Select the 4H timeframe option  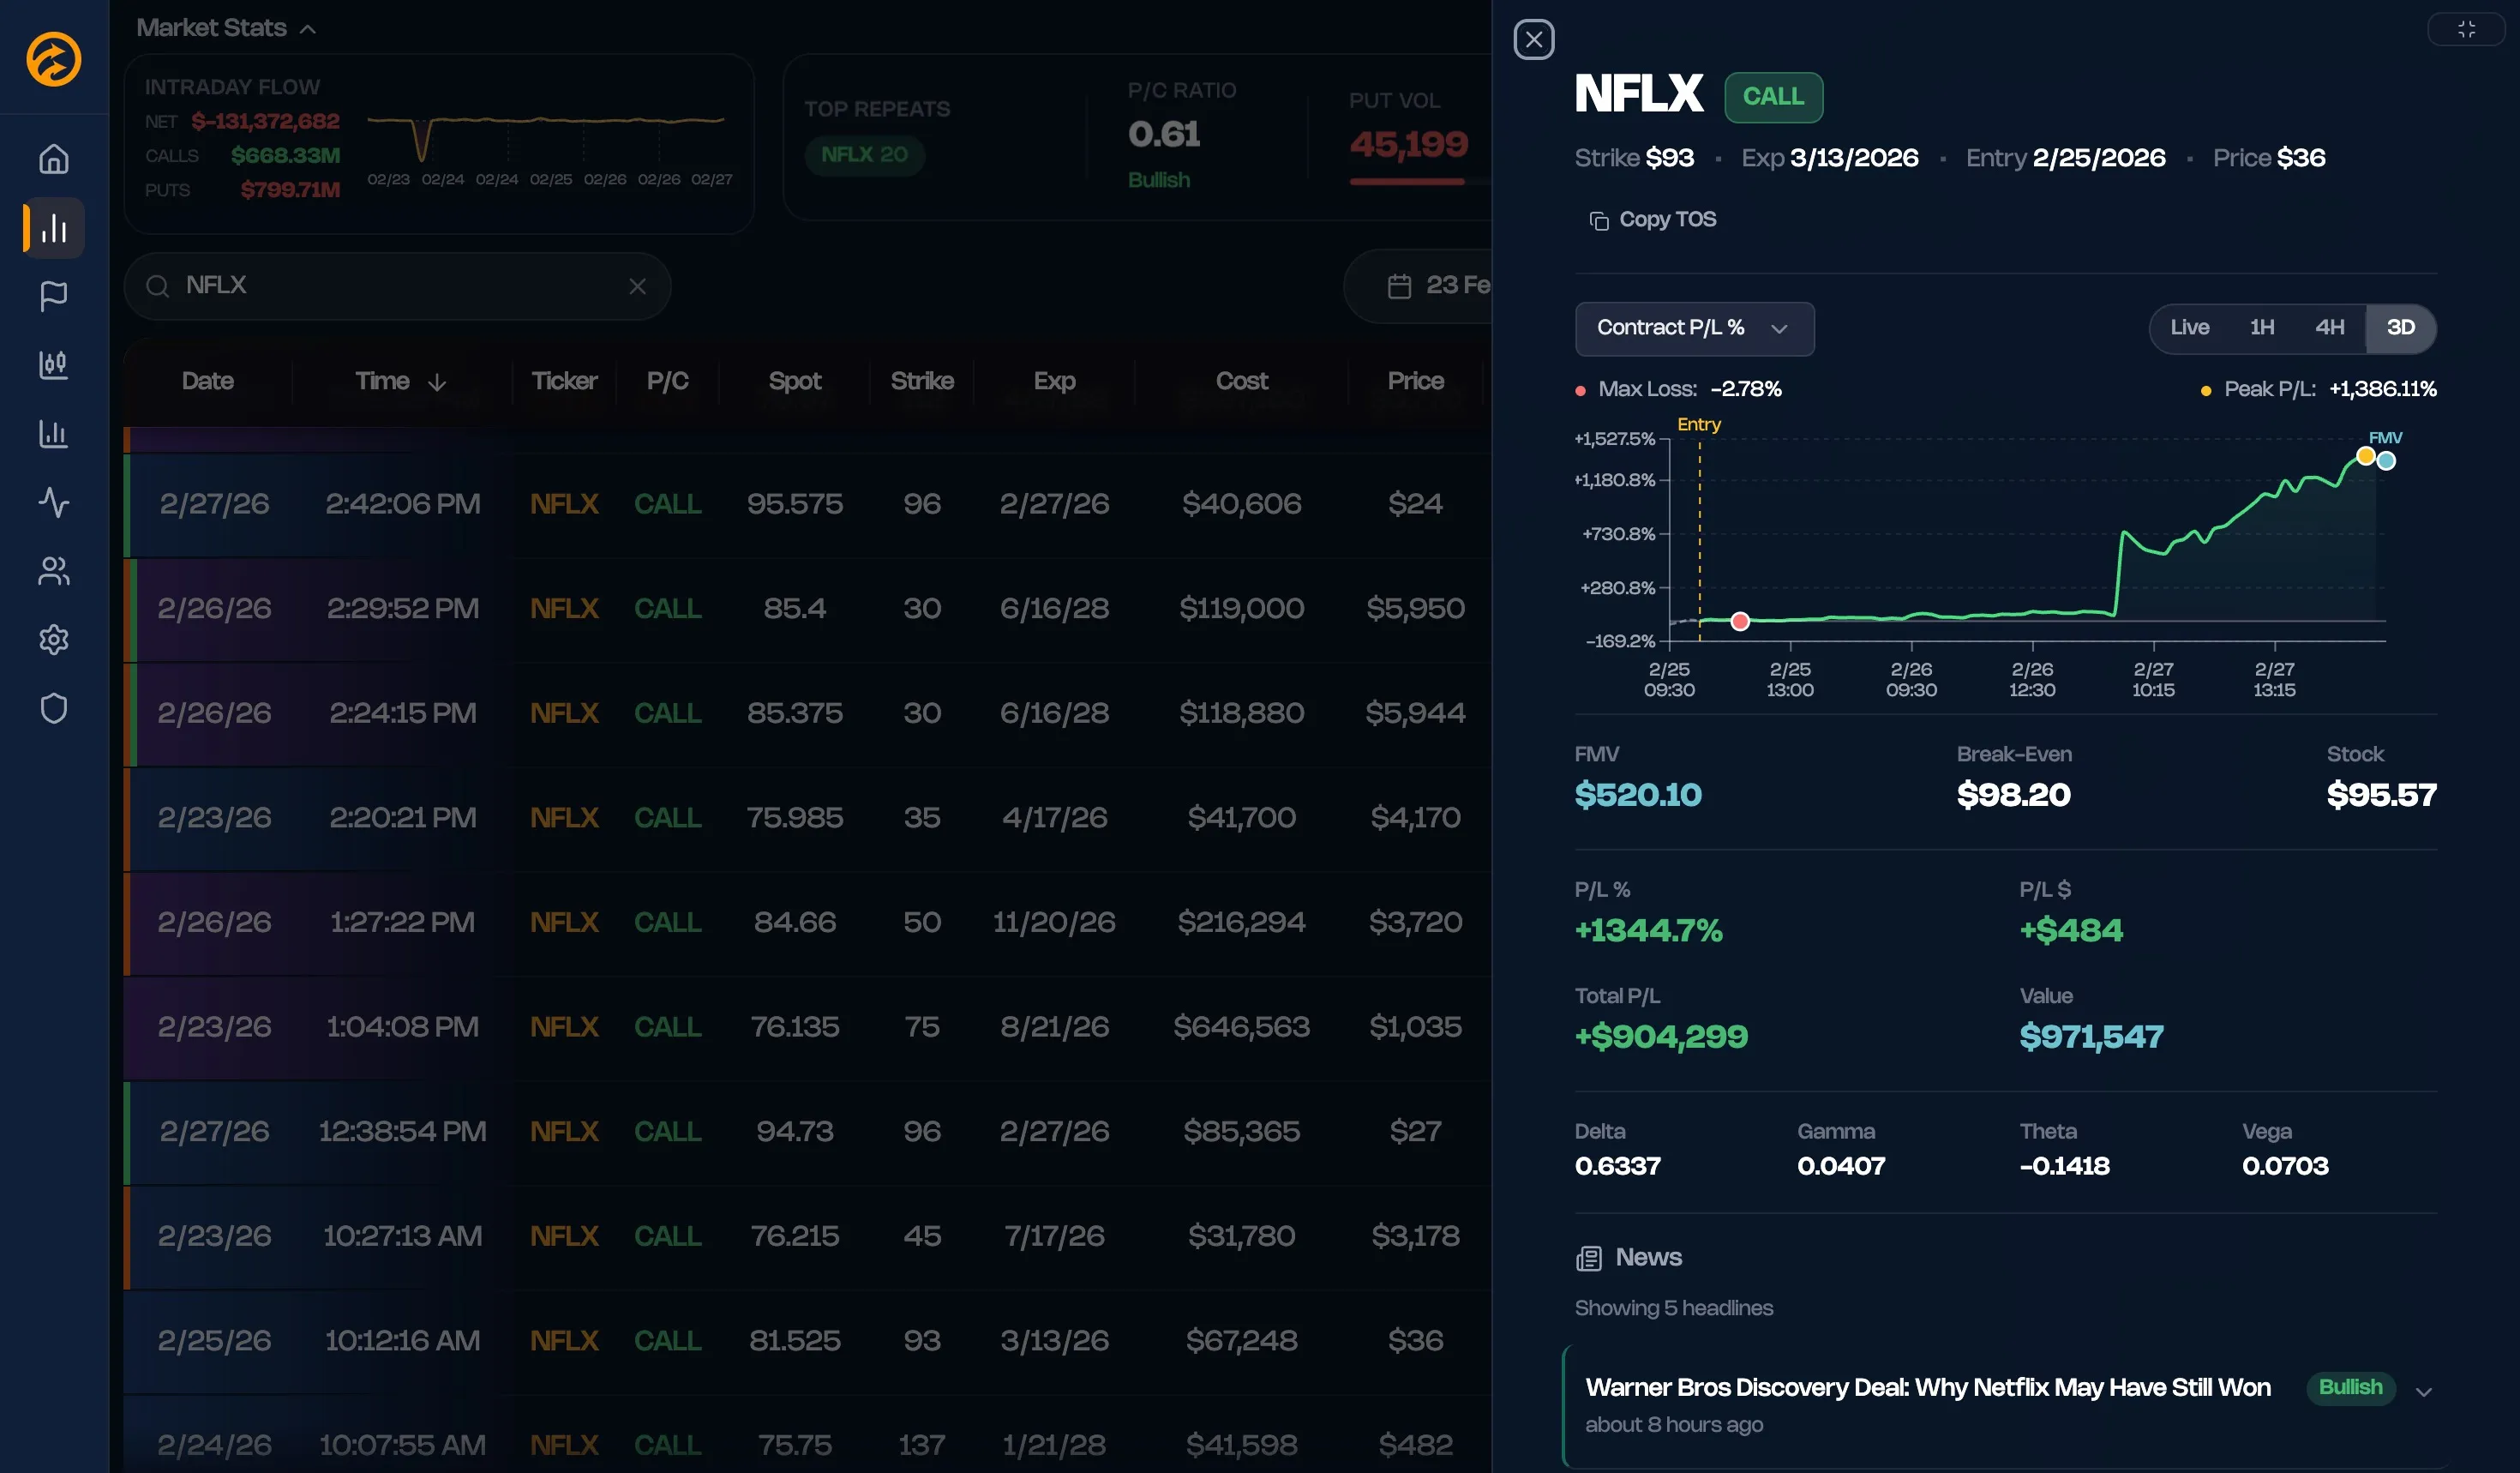(x=2330, y=327)
